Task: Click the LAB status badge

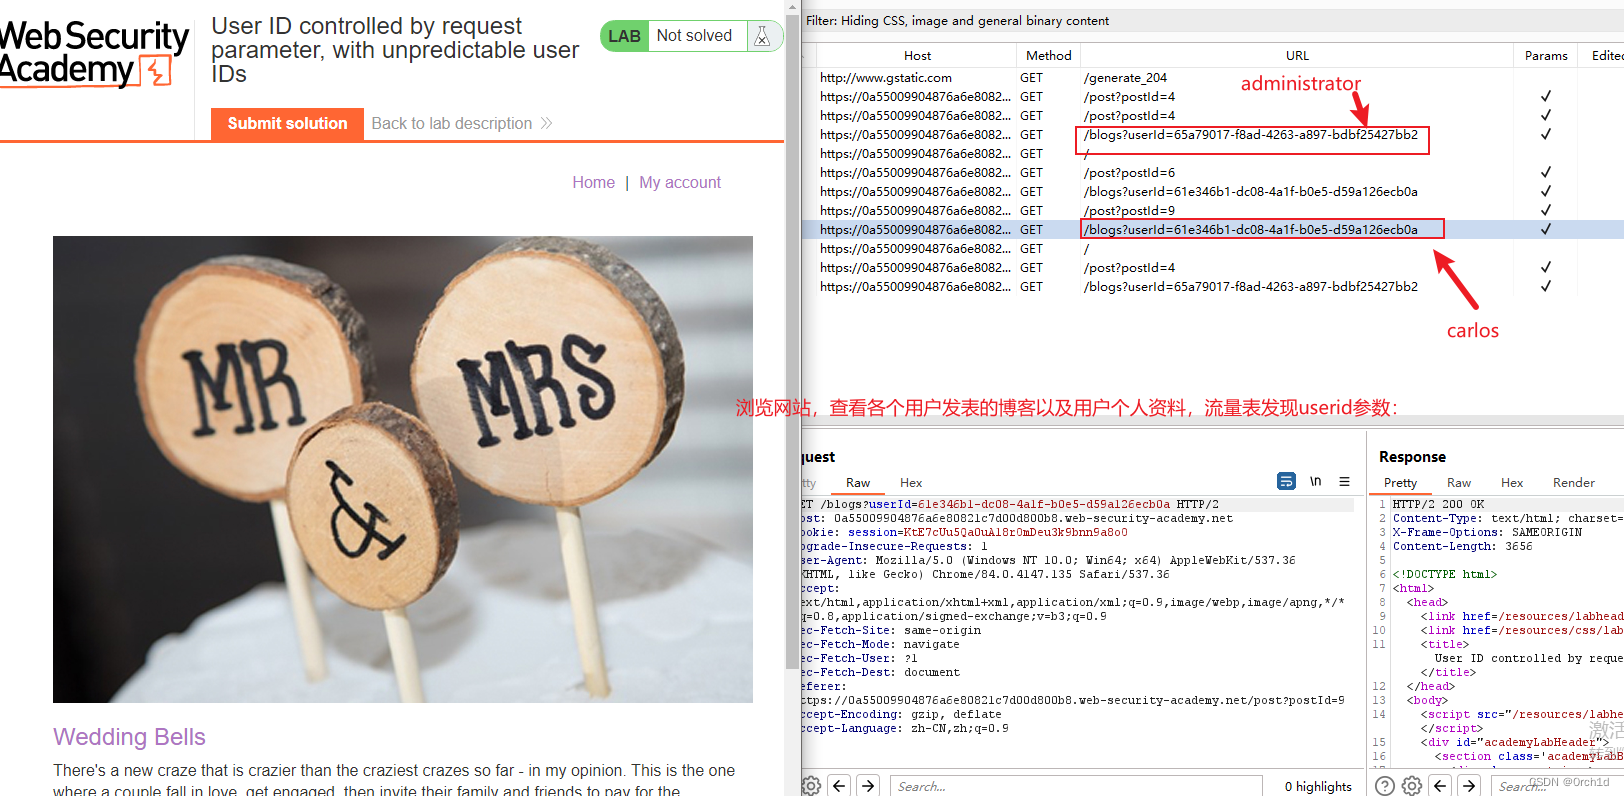Action: point(624,36)
